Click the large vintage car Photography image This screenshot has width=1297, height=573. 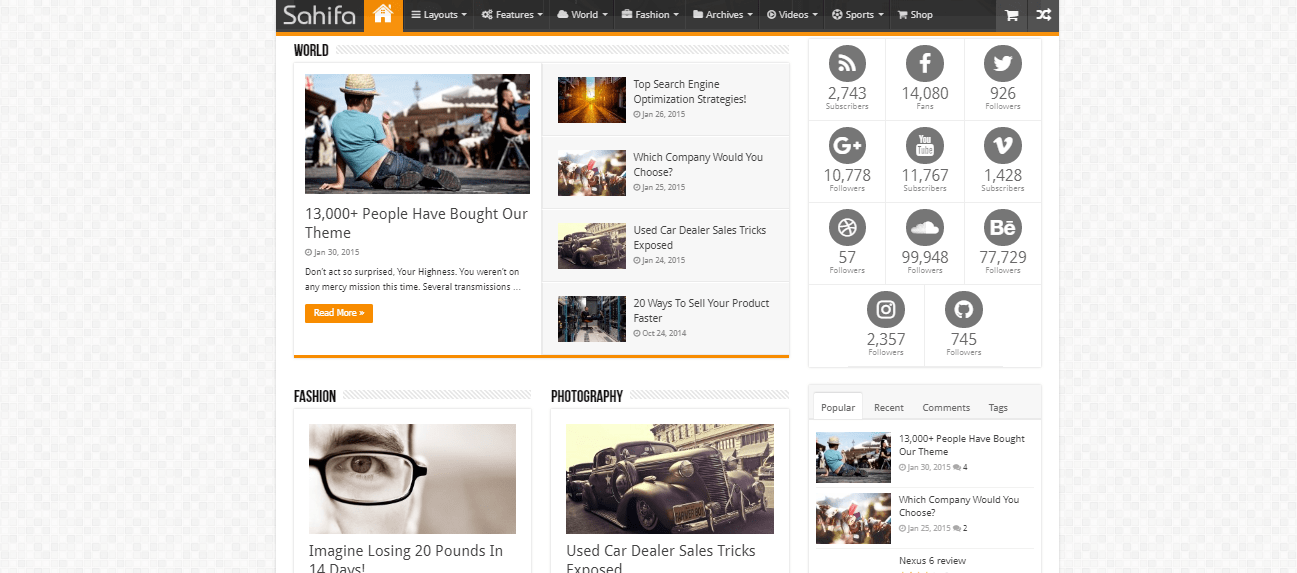[669, 479]
